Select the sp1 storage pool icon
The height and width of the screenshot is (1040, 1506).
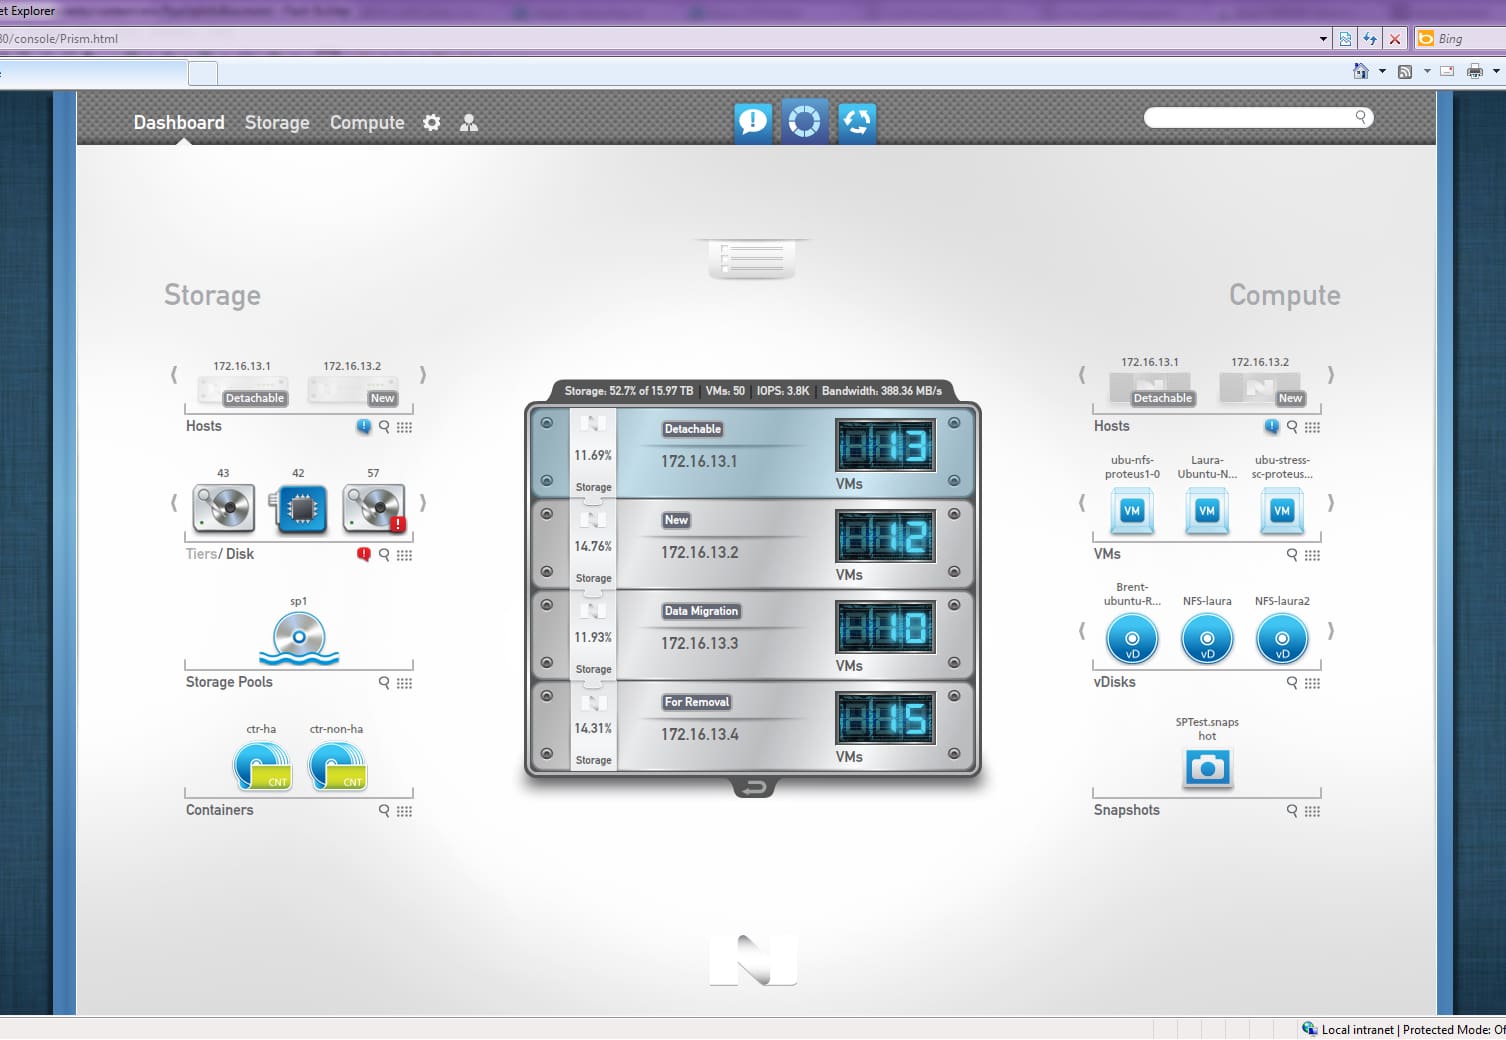(299, 638)
